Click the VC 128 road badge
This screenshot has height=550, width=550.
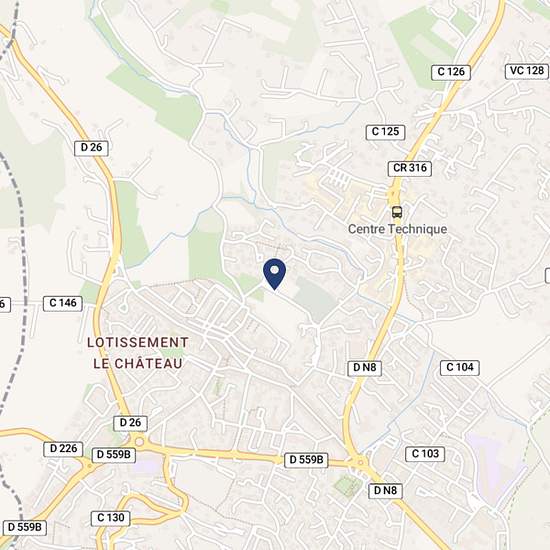tap(527, 71)
